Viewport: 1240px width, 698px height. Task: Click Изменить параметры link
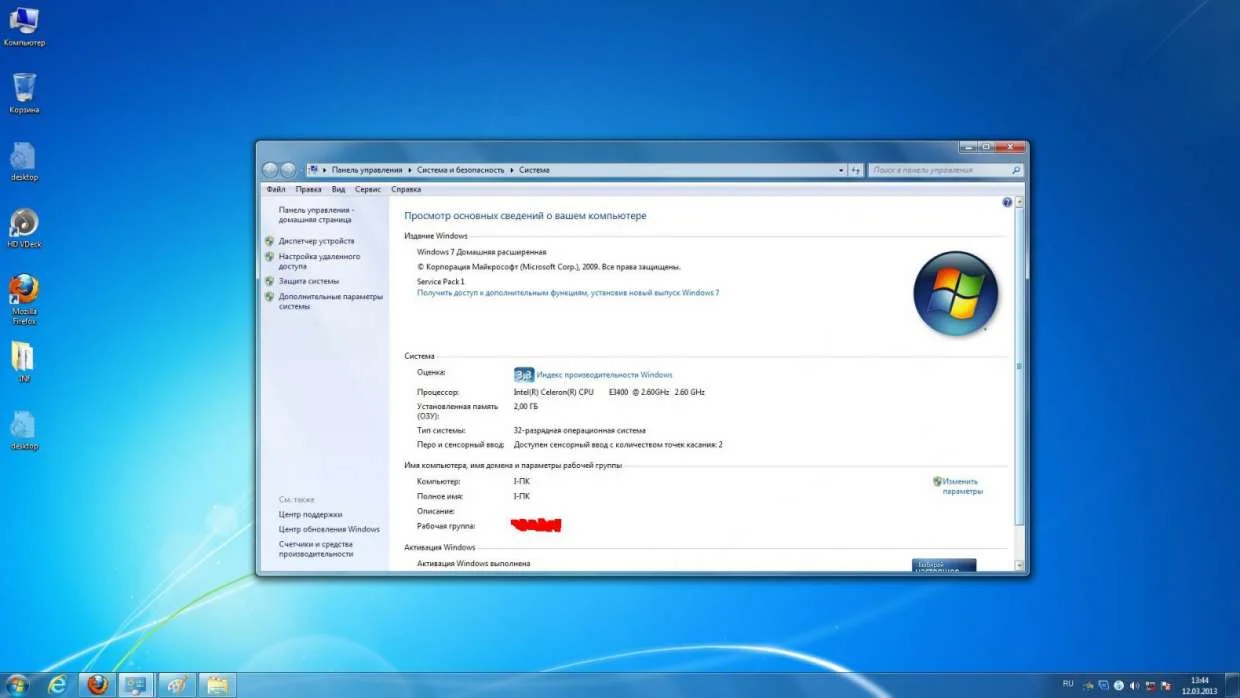tap(961, 486)
